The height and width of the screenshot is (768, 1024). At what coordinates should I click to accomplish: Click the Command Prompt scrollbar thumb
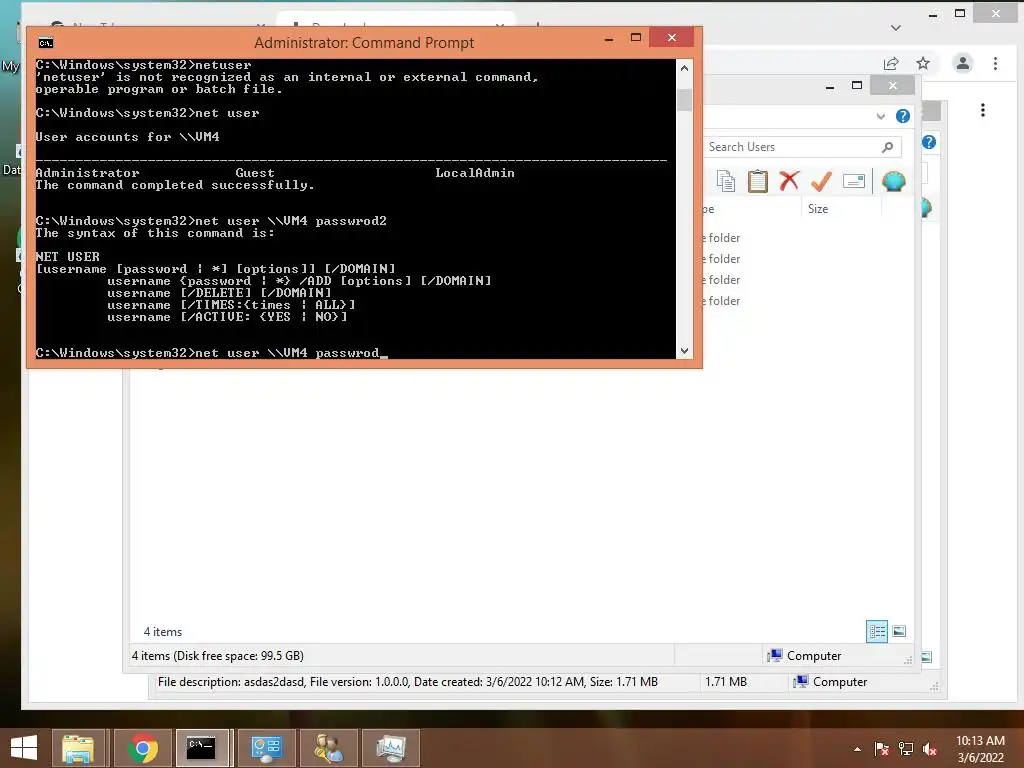tap(684, 99)
